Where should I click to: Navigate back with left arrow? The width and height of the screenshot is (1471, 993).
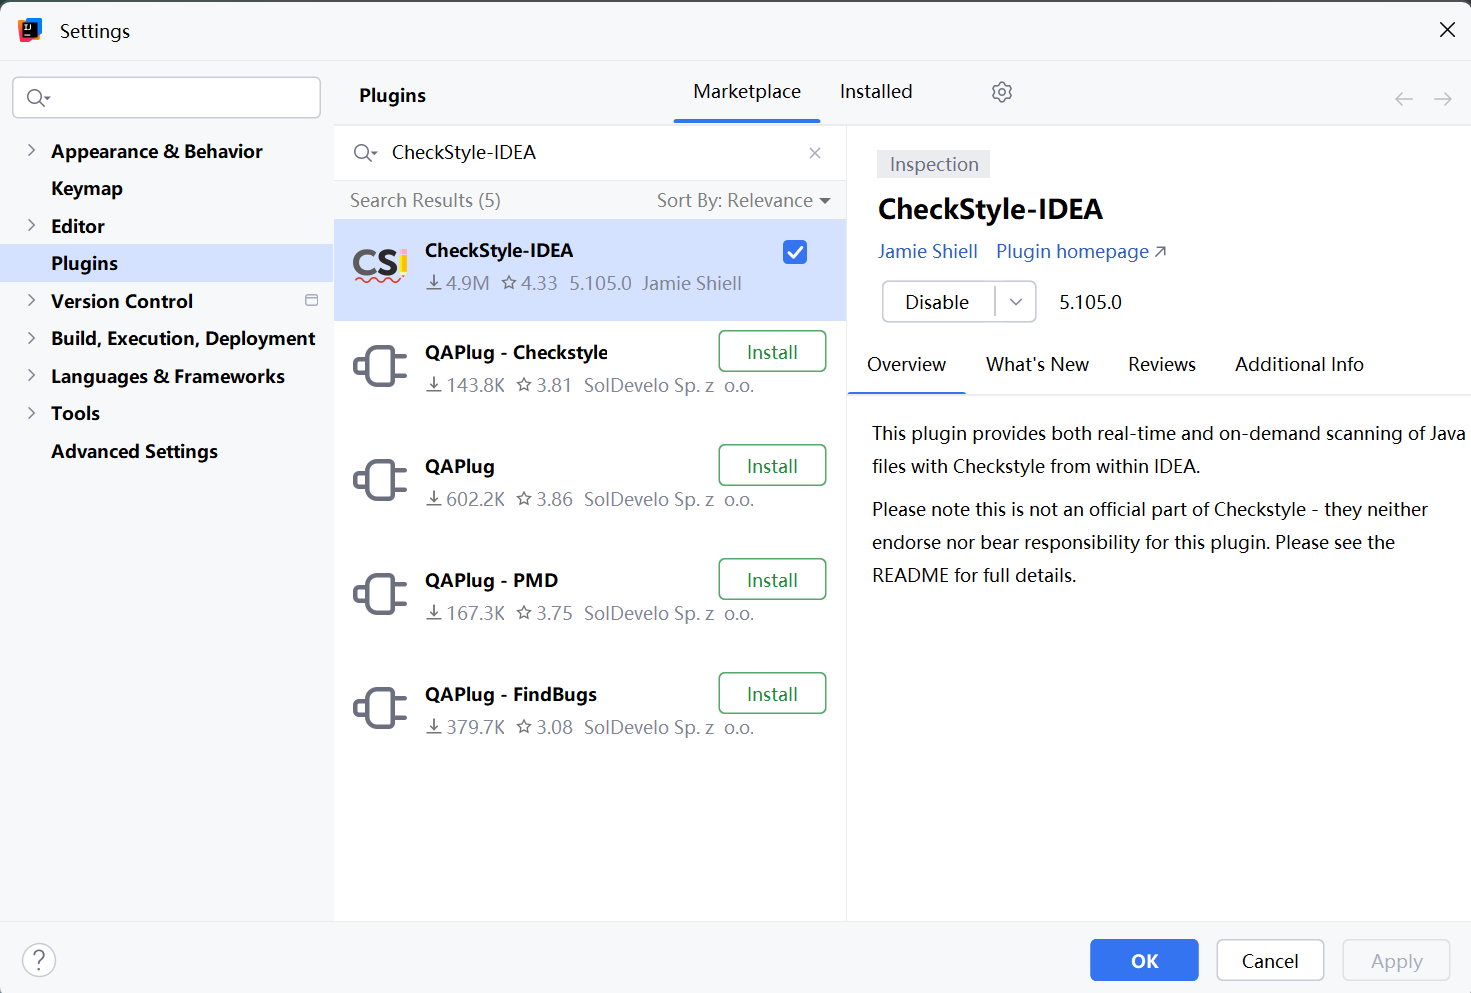click(x=1404, y=98)
